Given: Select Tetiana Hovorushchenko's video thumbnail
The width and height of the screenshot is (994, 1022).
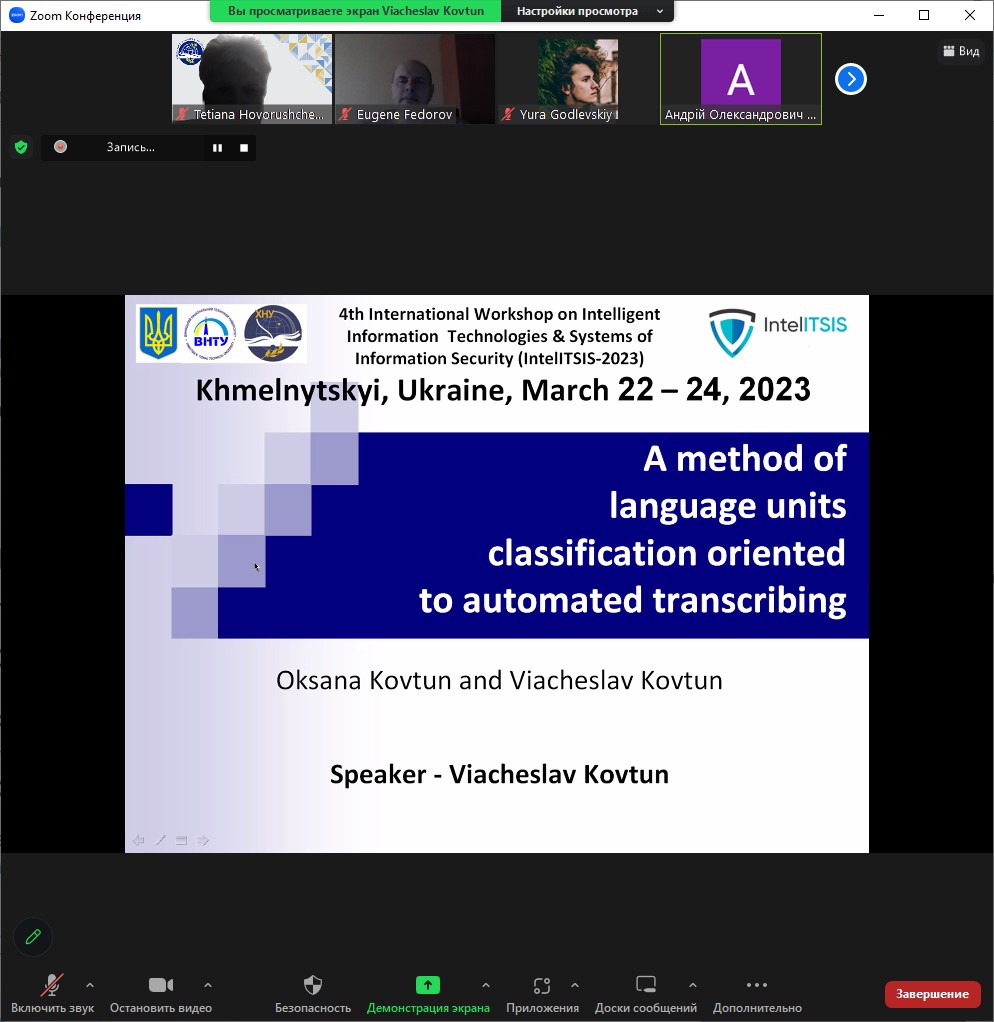Looking at the screenshot, I should (252, 78).
